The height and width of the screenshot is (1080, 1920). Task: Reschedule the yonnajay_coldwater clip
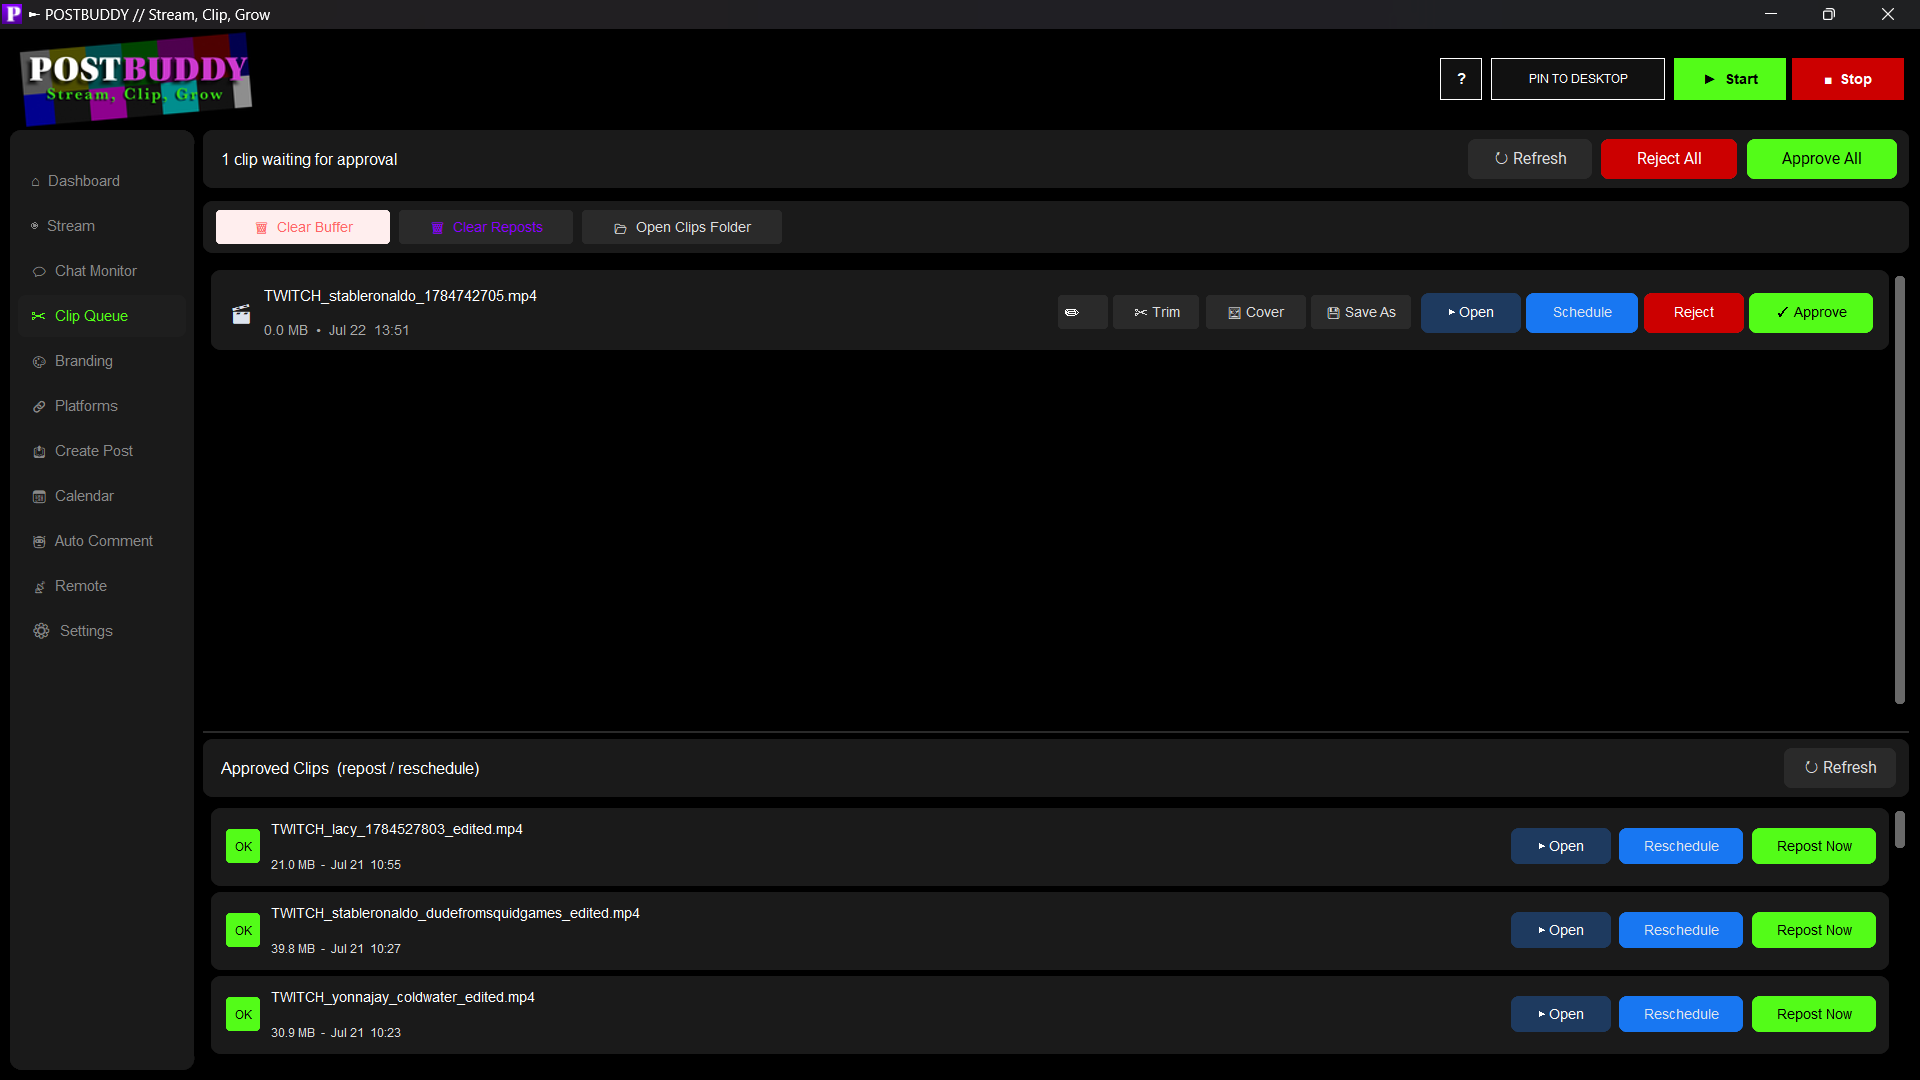coord(1681,1014)
